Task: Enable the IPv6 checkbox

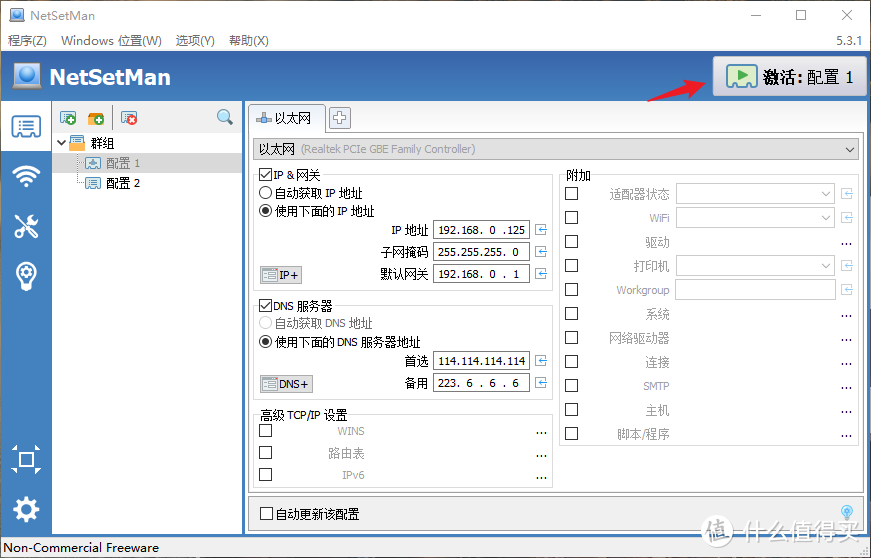Action: coord(266,474)
